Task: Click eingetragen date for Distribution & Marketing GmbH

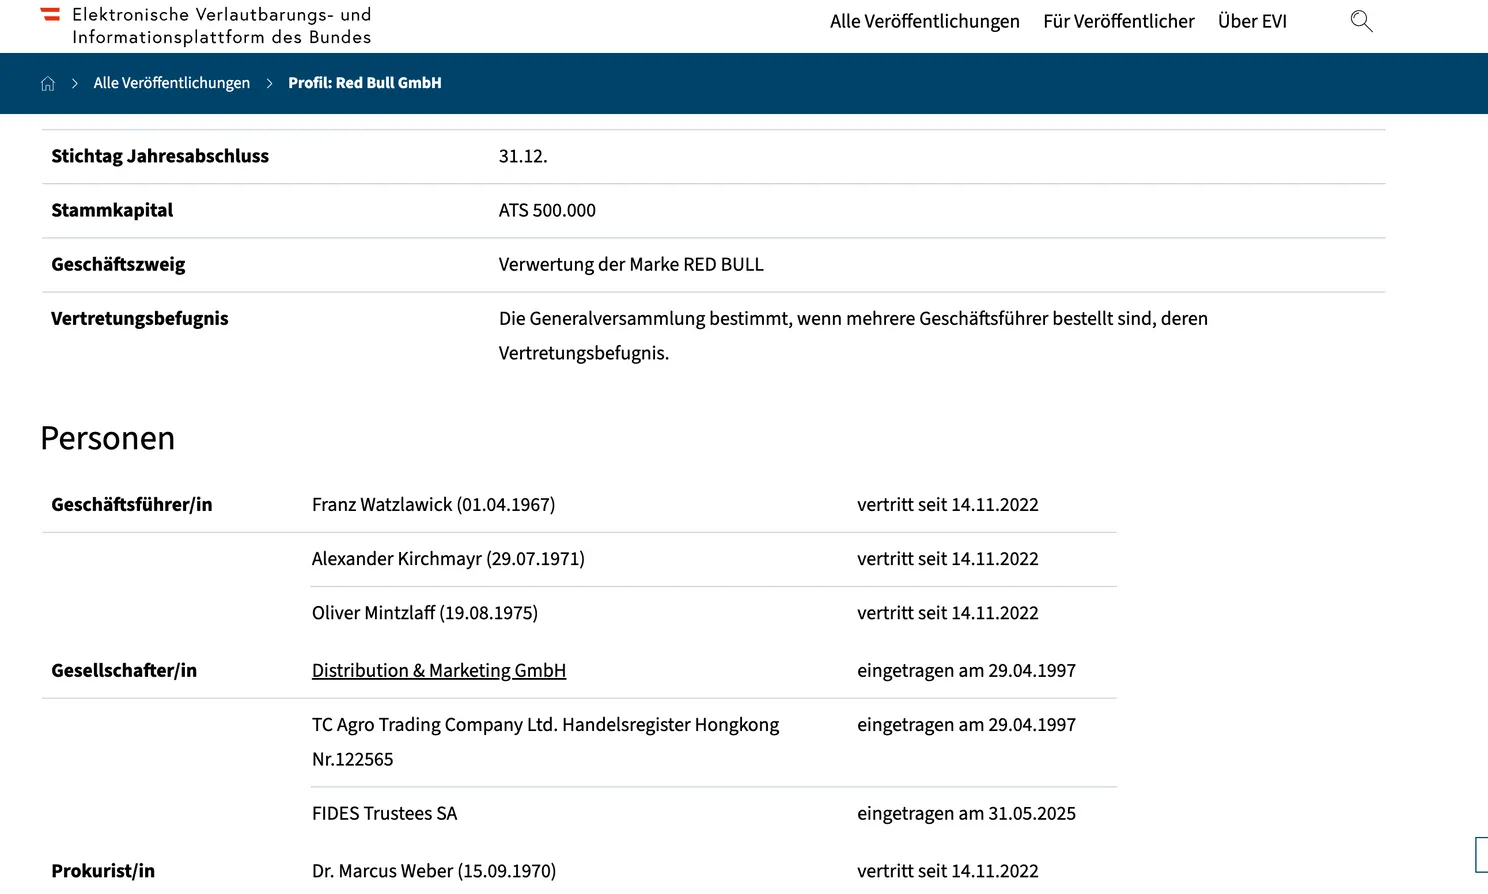Action: pyautogui.click(x=966, y=671)
